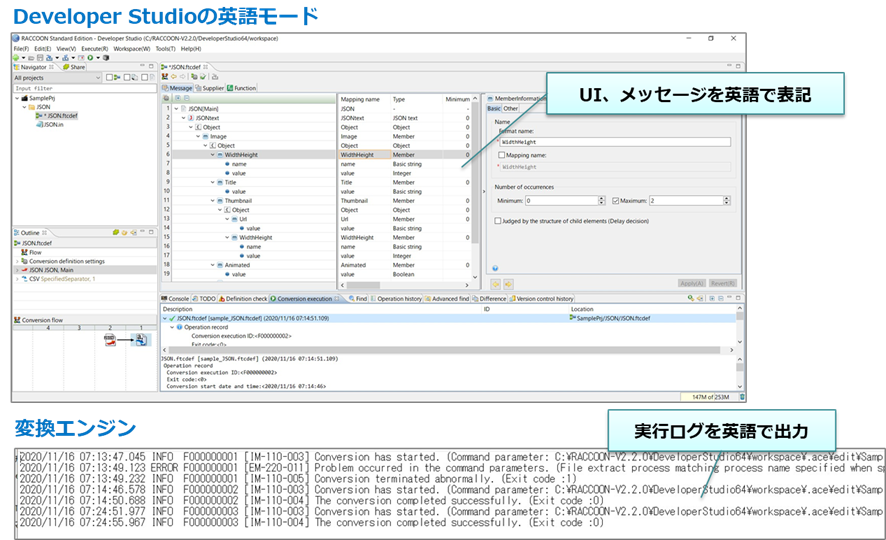Expand CSV SpecifiedSeparator item in Outline
The height and width of the screenshot is (540, 886).
(17, 279)
